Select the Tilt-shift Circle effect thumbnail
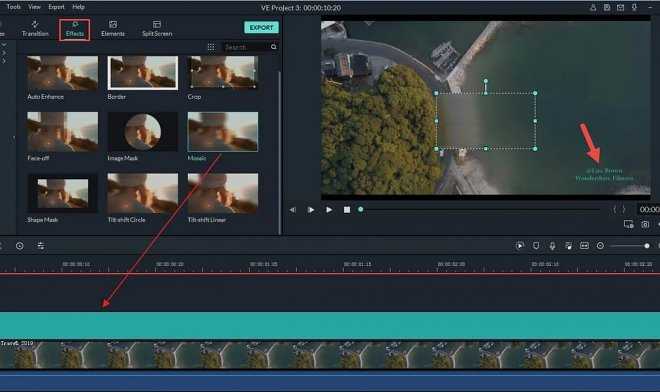 (x=143, y=193)
